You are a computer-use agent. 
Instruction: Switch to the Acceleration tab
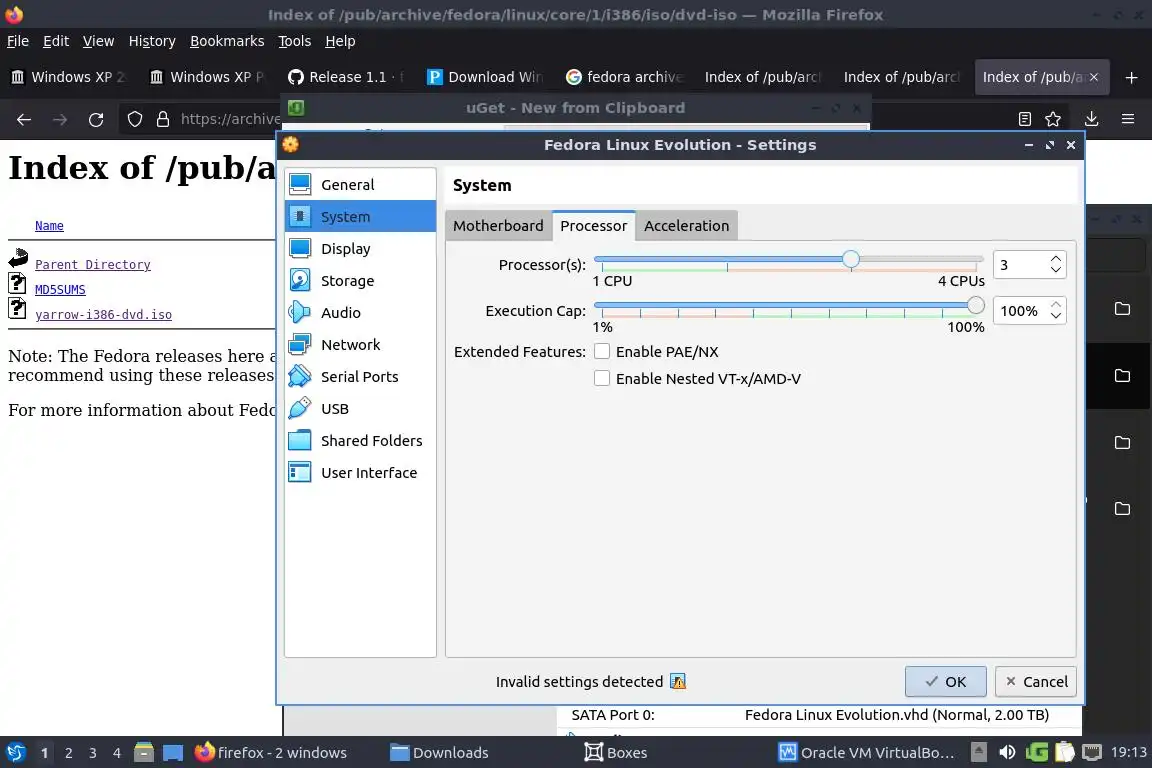click(686, 226)
